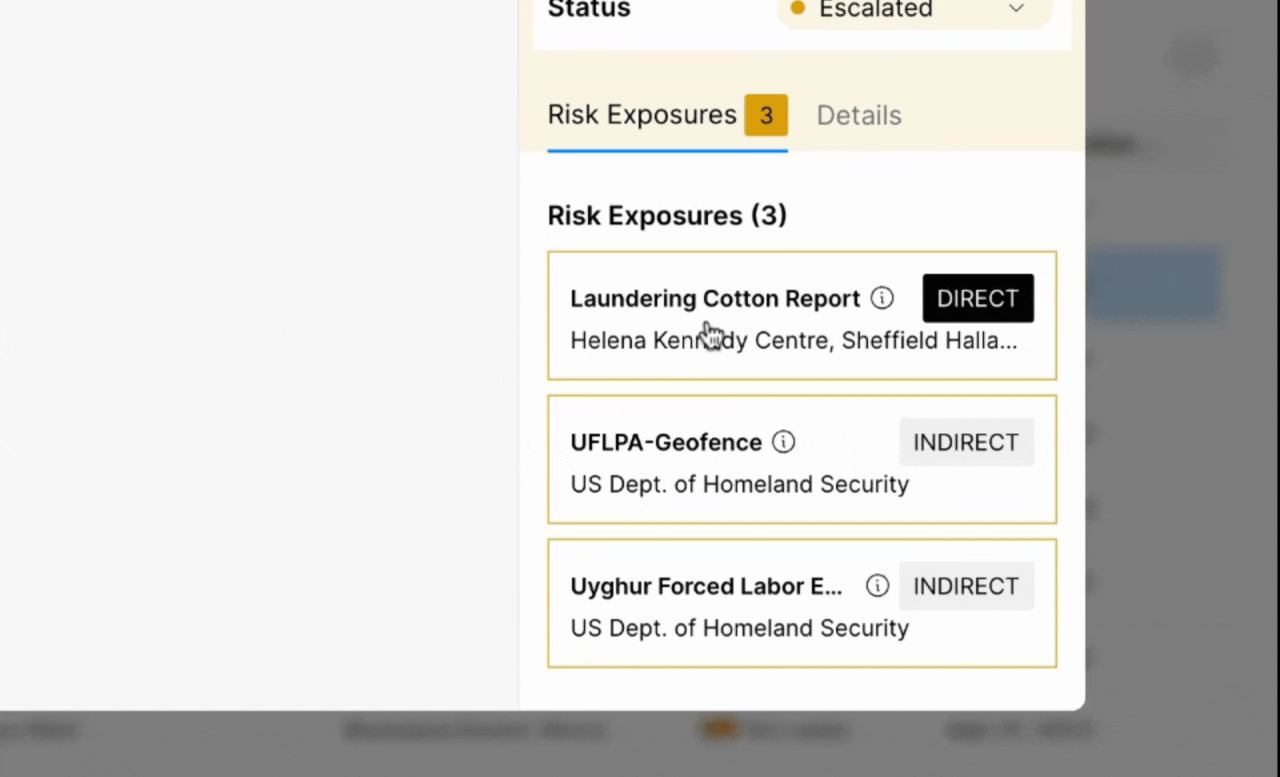1280x777 pixels.
Task: Click the UFLPA-Geofence info icon
Action: 784,442
